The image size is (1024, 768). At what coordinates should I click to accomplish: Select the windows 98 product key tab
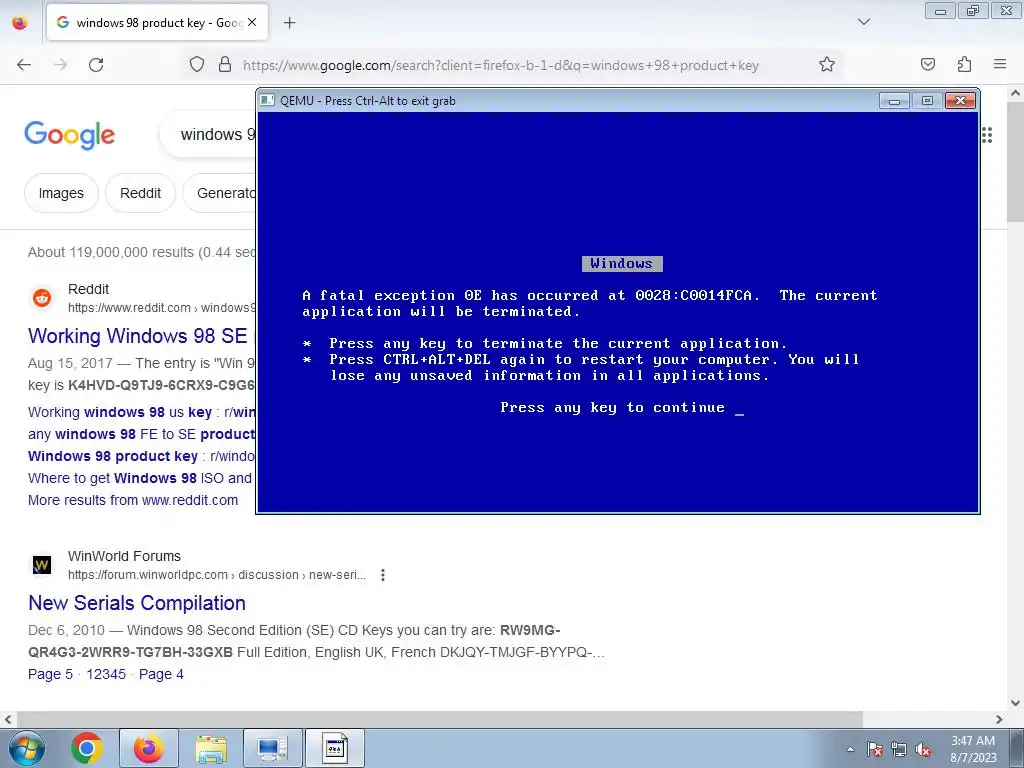pos(157,22)
